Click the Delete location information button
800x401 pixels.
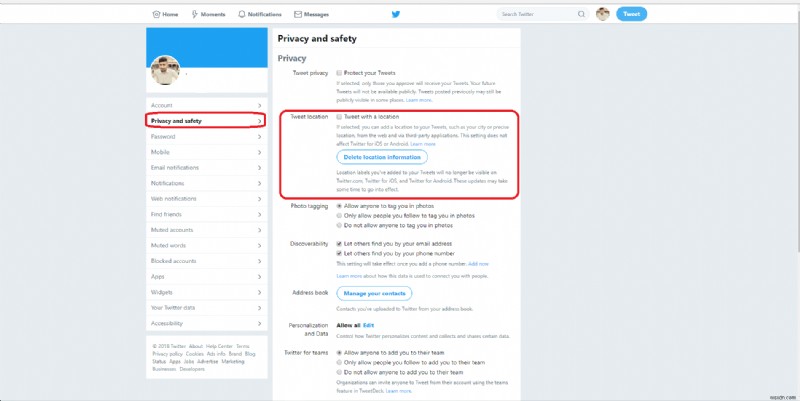click(382, 157)
